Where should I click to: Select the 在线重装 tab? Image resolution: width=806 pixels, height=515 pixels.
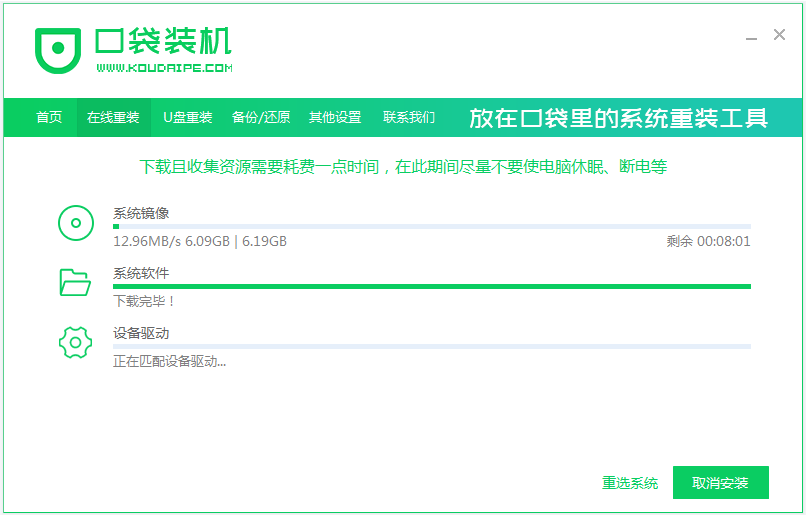(x=113, y=117)
